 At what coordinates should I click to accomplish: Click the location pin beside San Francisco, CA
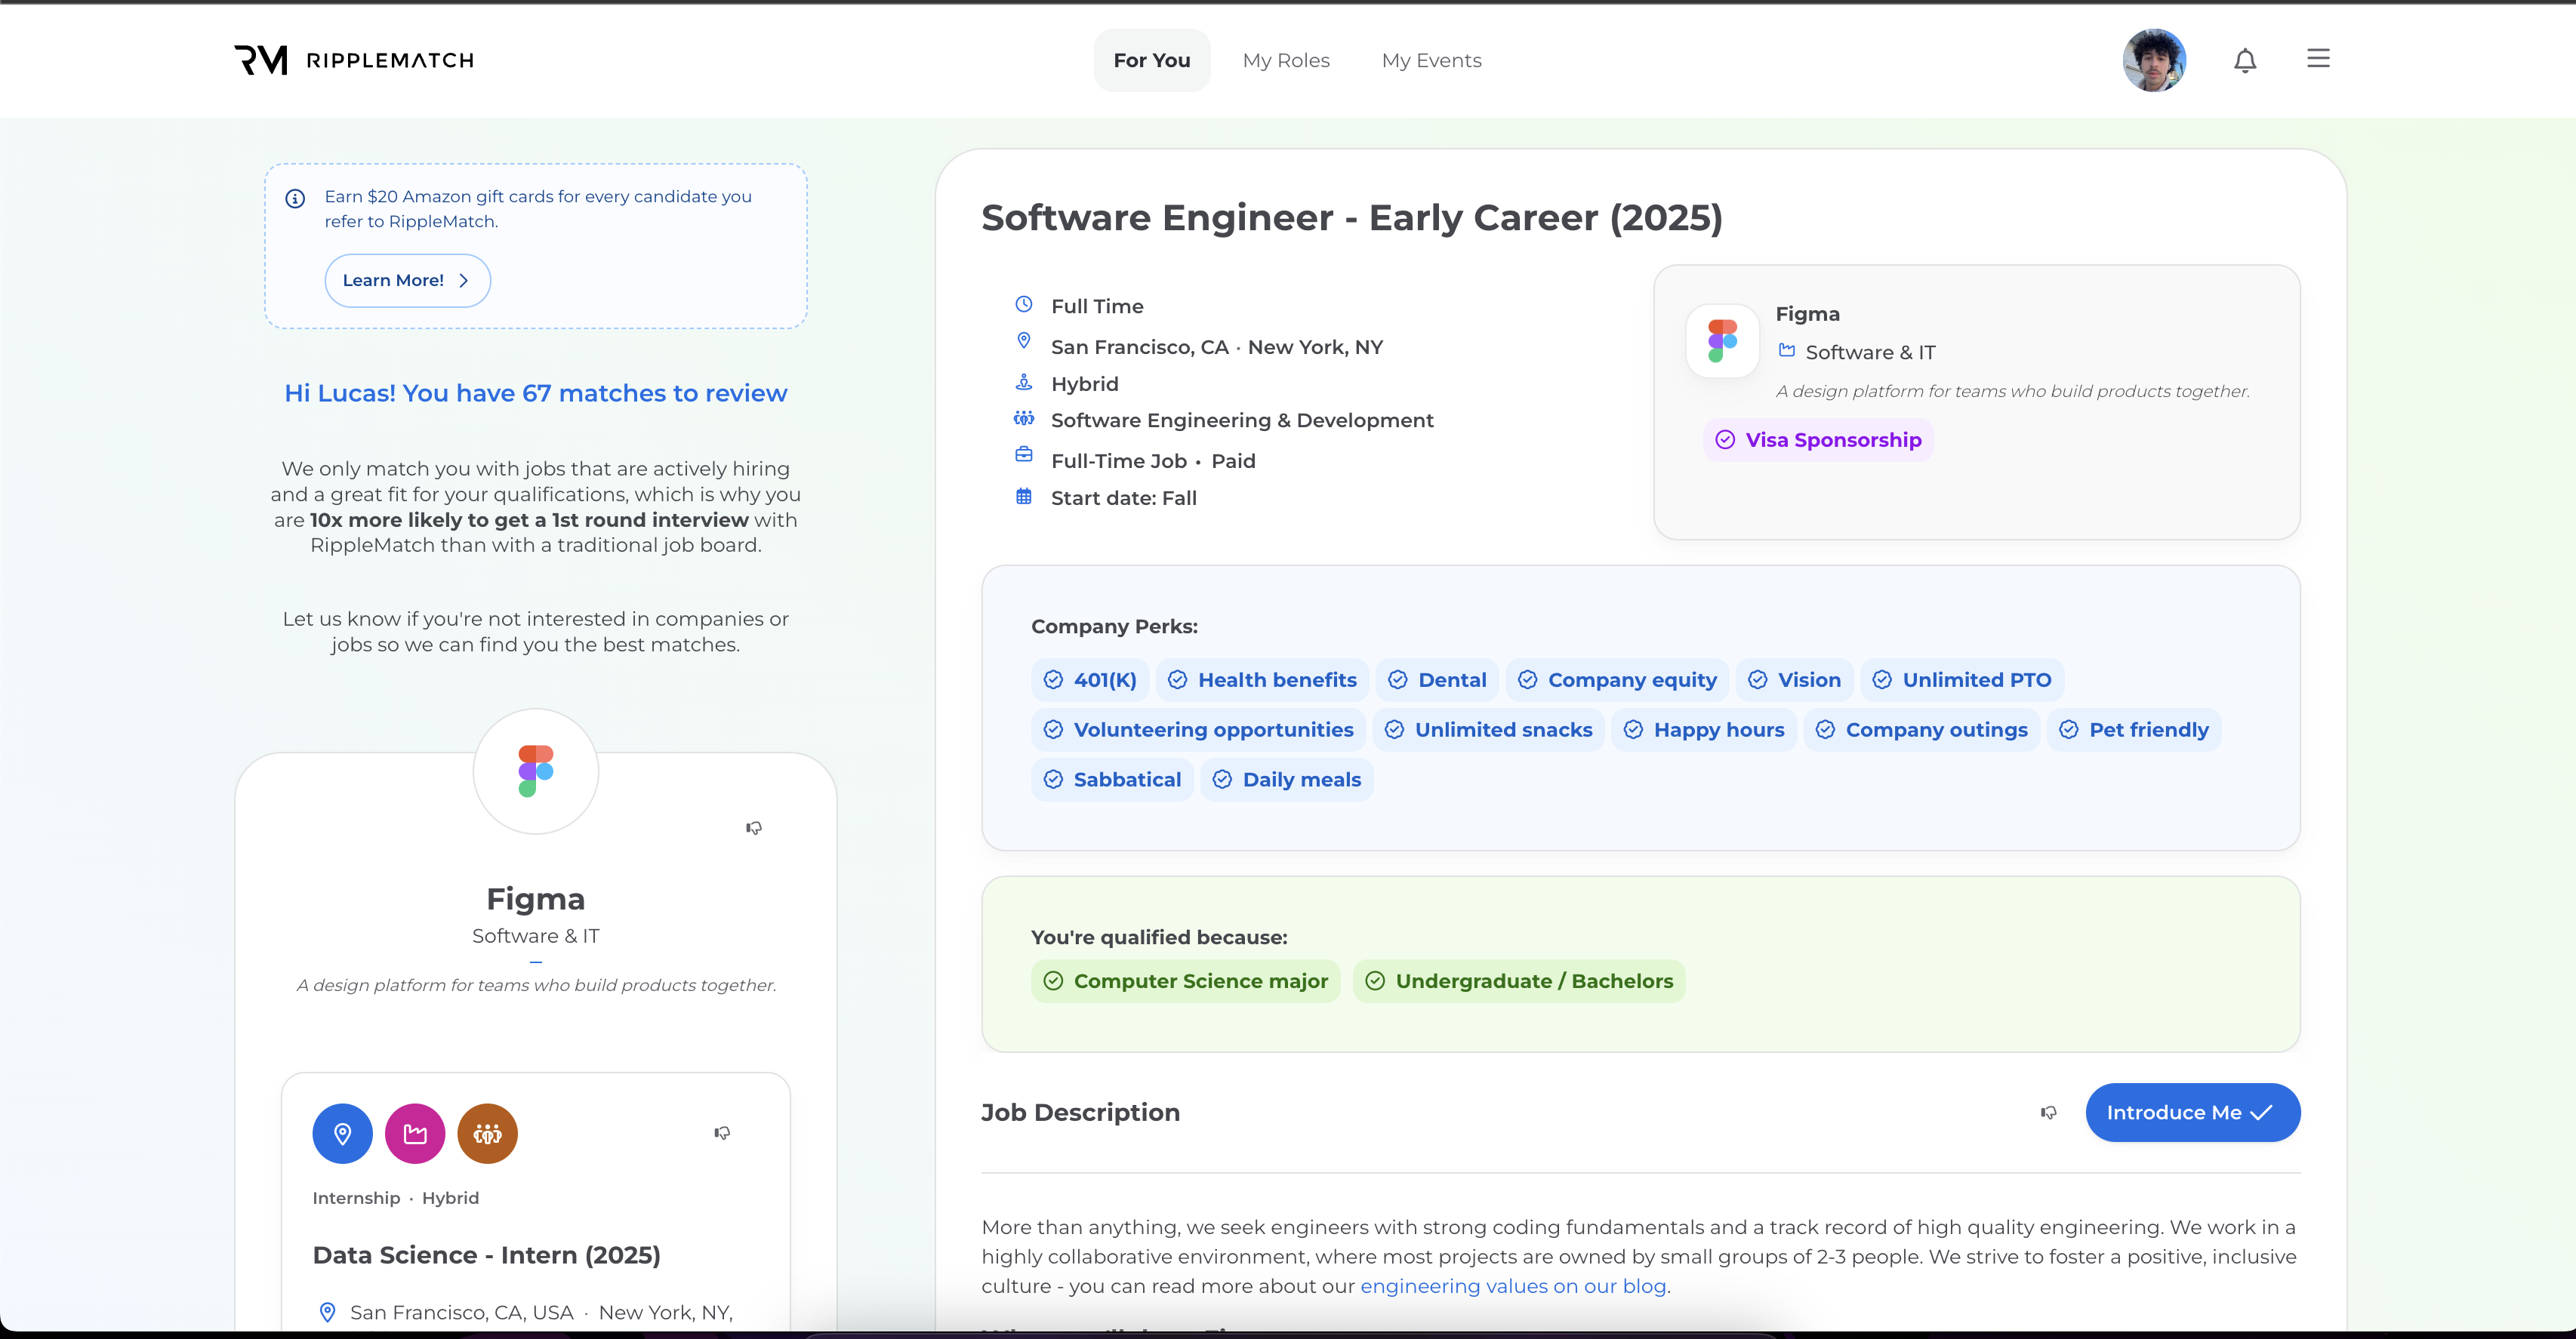(1023, 341)
